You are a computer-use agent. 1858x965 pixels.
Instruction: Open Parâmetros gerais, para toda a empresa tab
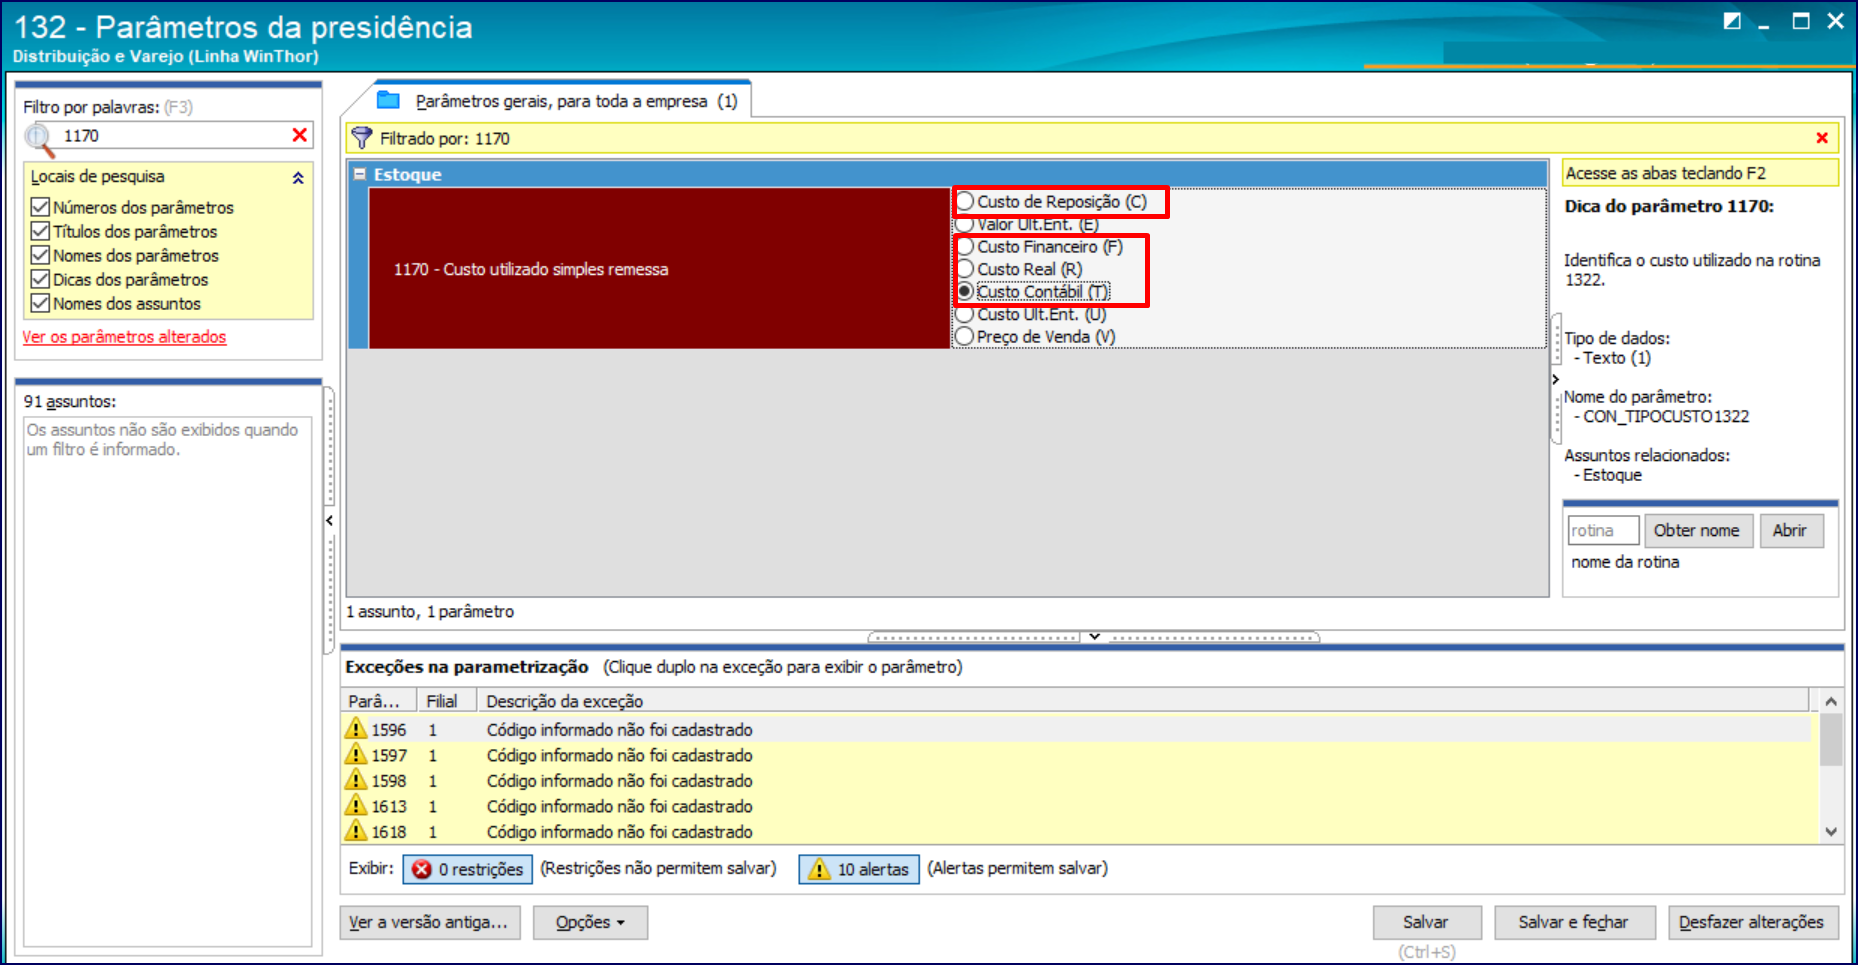pyautogui.click(x=563, y=100)
